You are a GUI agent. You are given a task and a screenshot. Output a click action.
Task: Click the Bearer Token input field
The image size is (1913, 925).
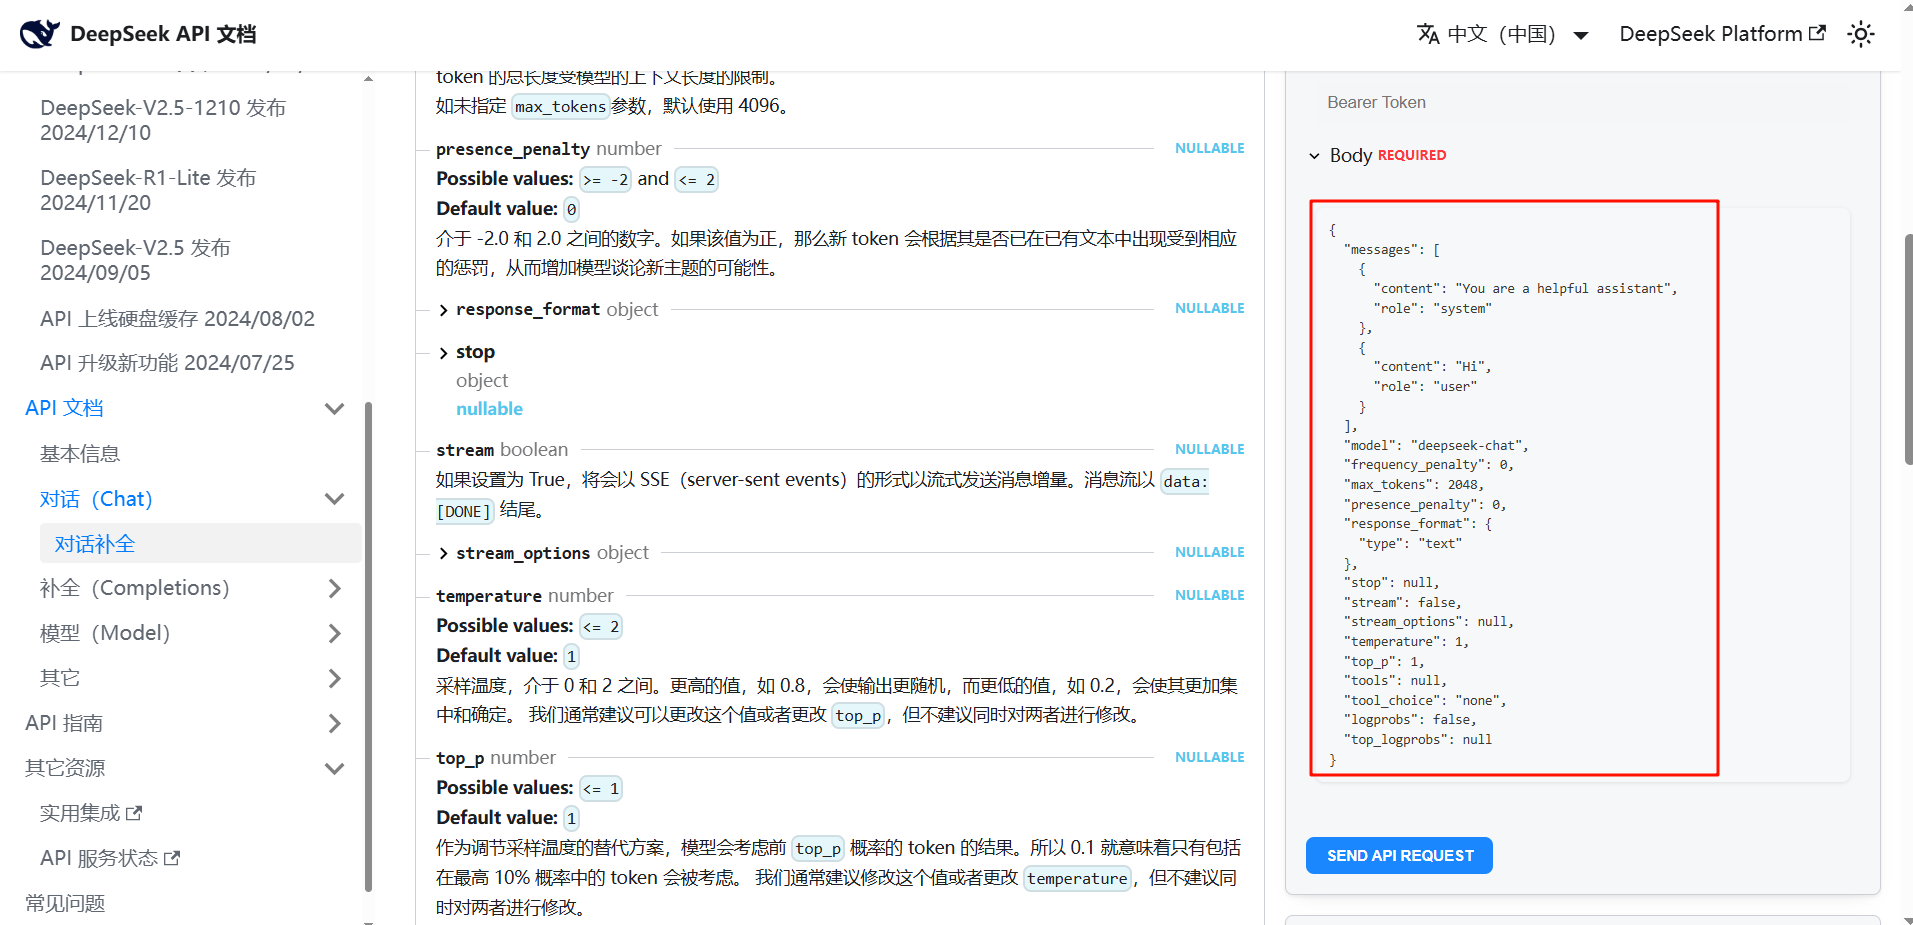pos(1582,103)
